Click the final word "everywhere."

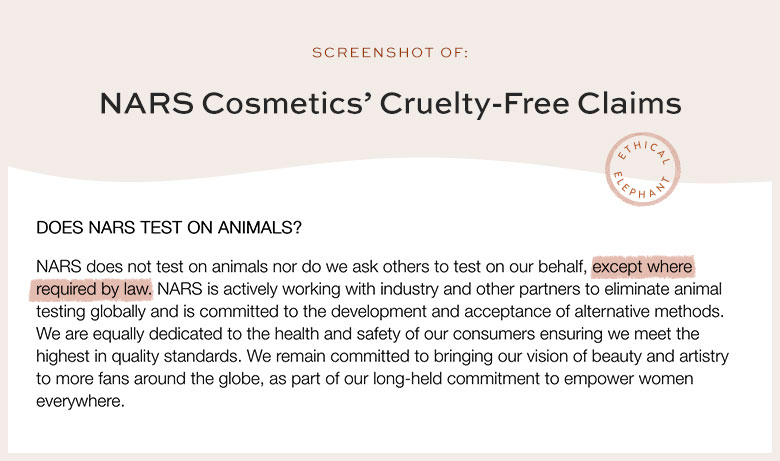(x=78, y=400)
